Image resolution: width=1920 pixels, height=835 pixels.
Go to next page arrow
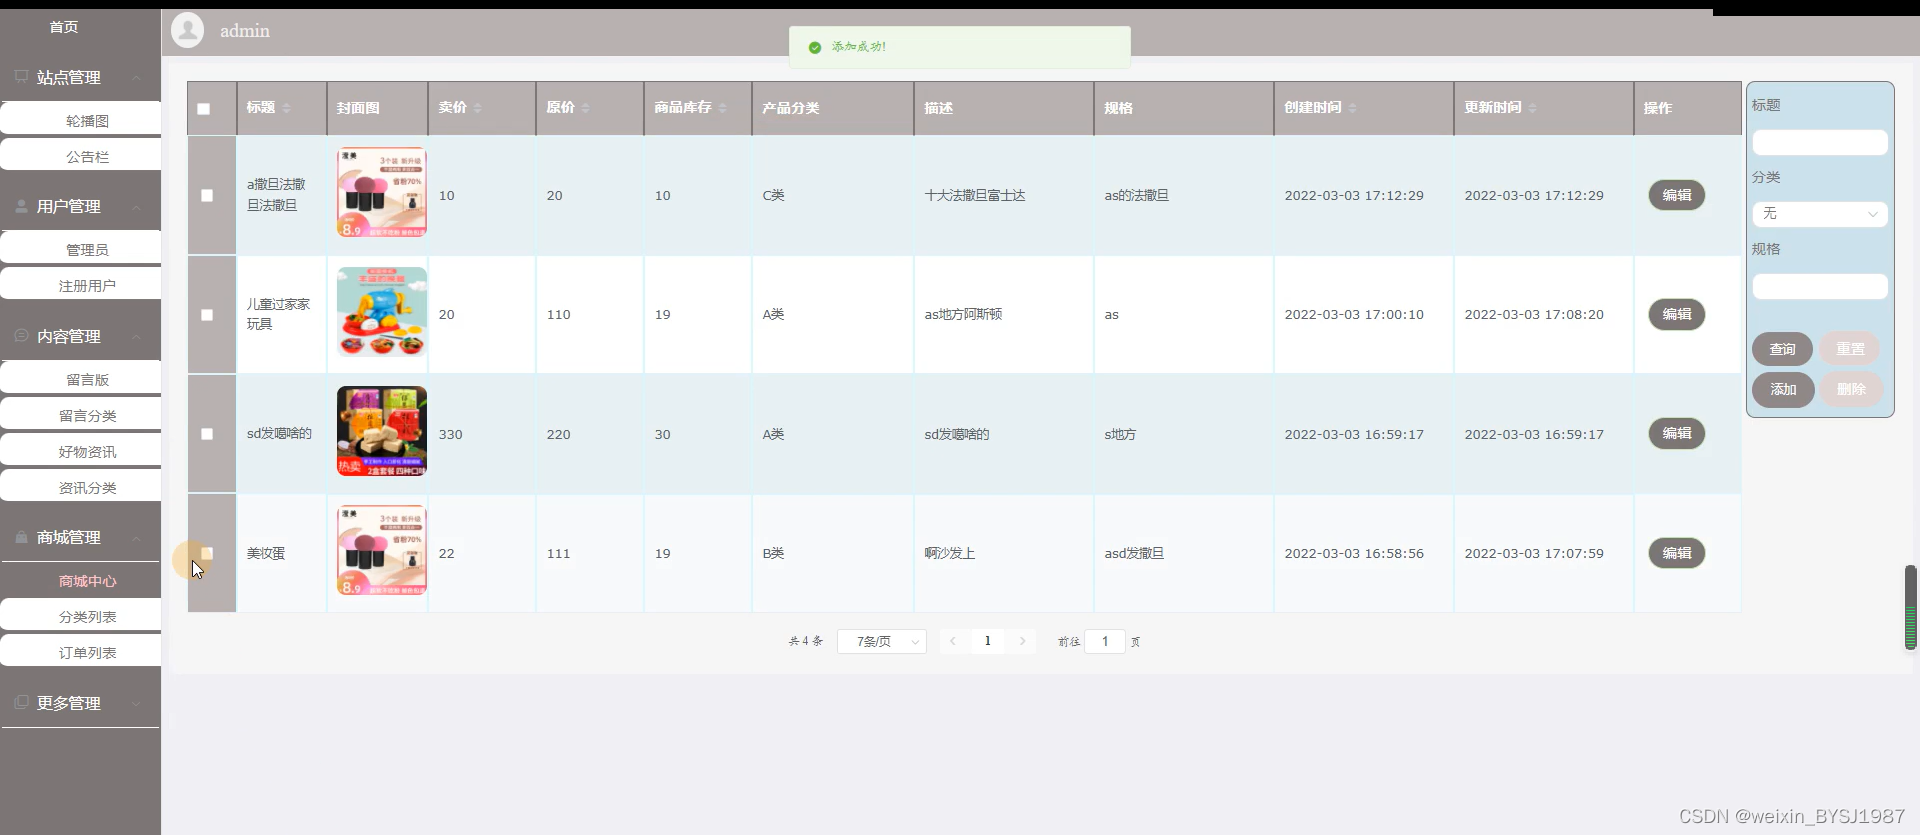coord(1022,641)
